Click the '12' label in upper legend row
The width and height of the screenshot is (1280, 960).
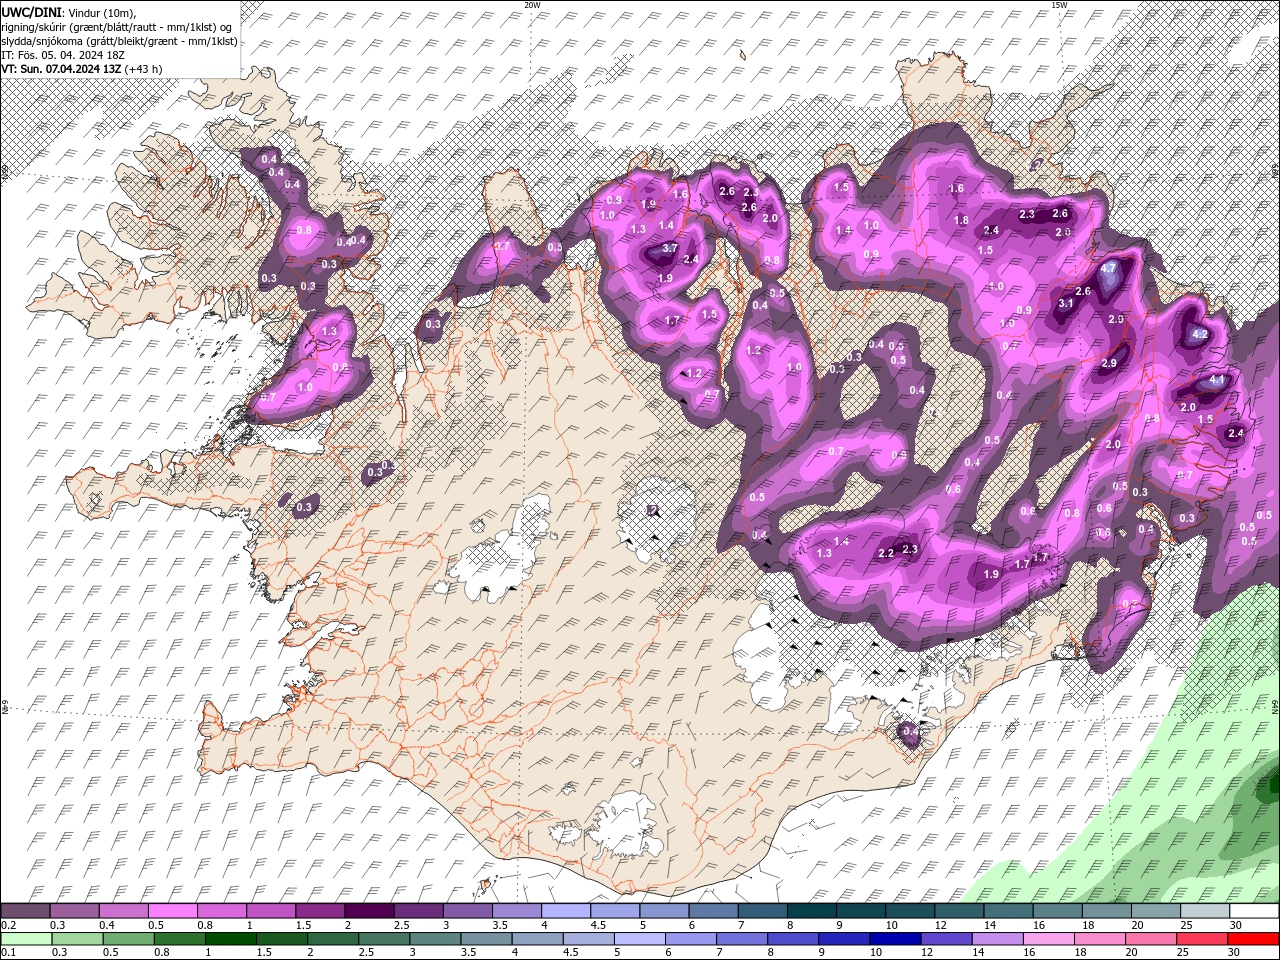tap(941, 925)
